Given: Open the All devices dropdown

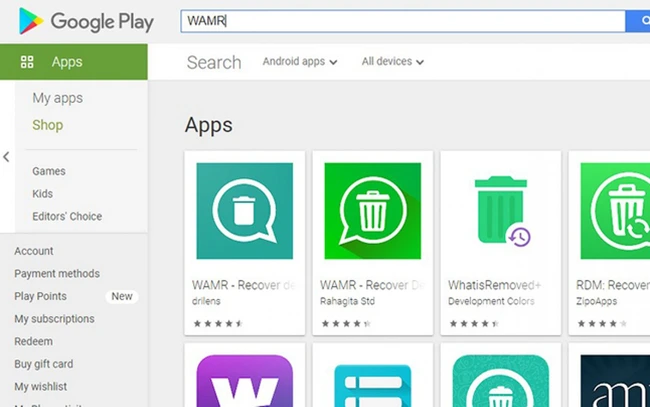Looking at the screenshot, I should coord(393,62).
